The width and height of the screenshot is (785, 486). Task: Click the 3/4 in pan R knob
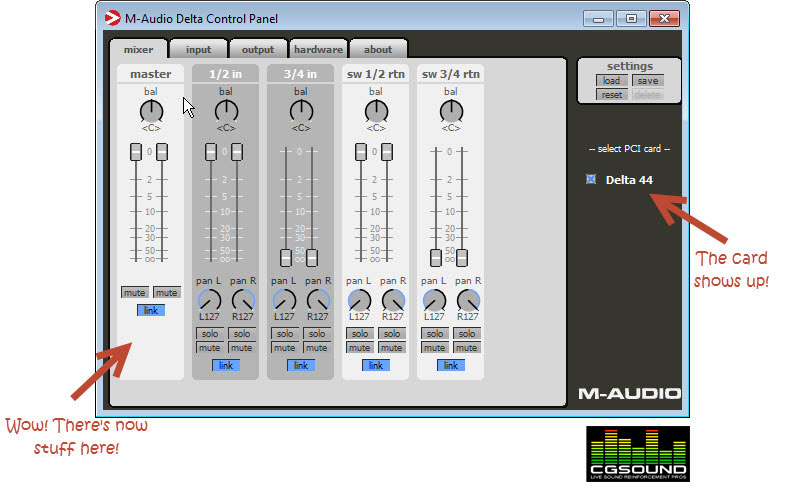[318, 300]
